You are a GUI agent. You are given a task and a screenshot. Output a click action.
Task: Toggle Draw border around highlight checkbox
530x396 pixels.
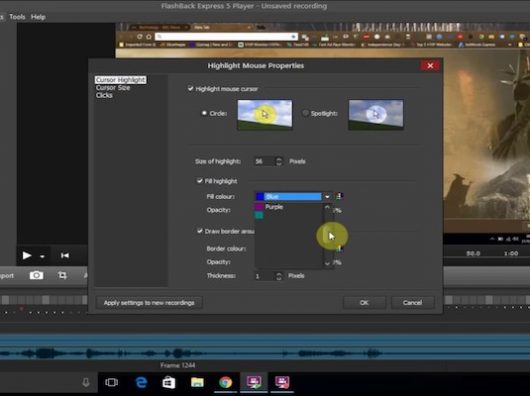tap(200, 231)
